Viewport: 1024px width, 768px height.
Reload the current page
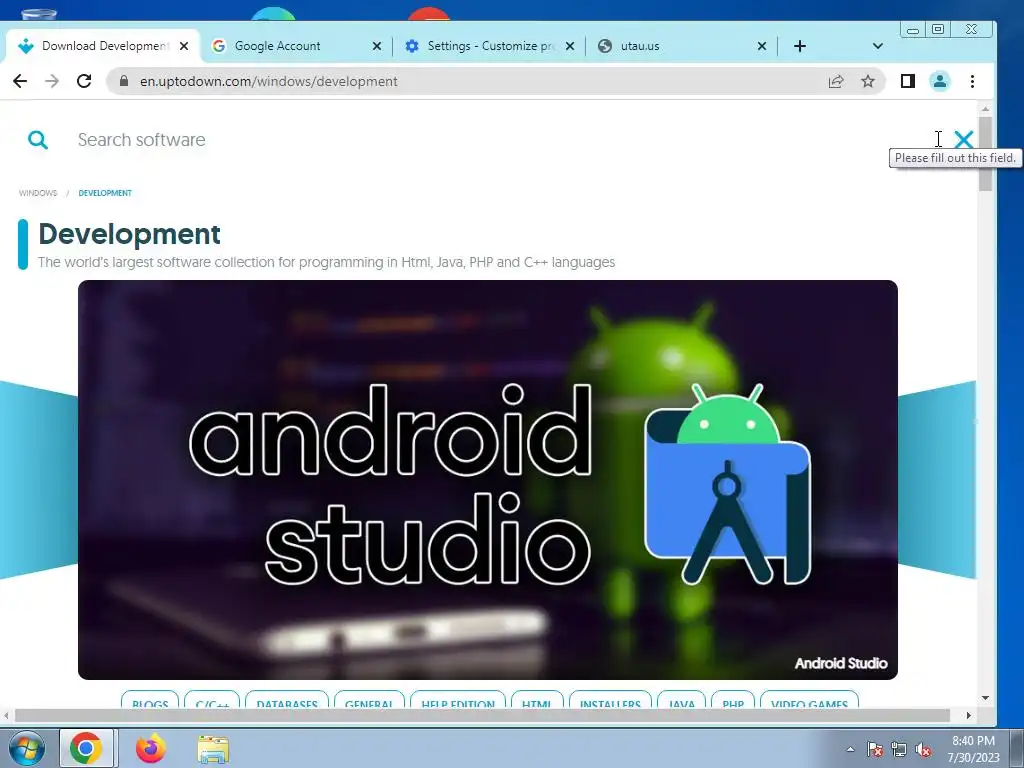(84, 81)
